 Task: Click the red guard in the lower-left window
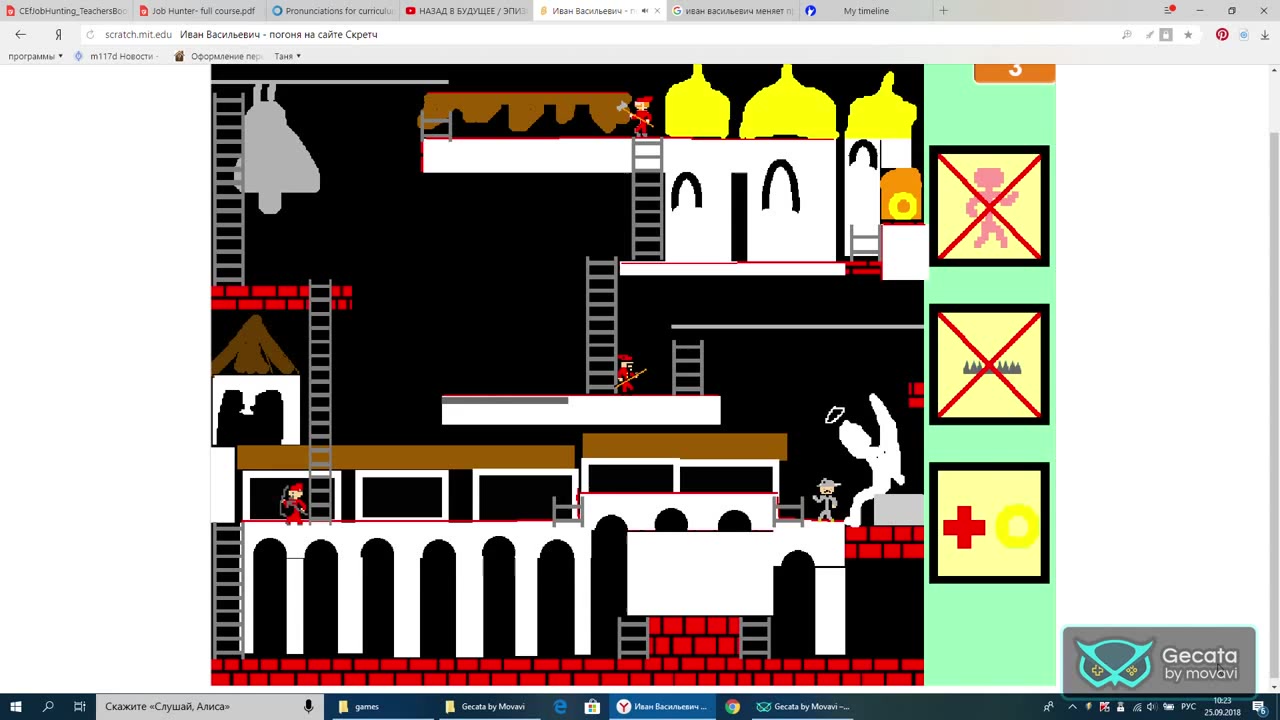[293, 502]
